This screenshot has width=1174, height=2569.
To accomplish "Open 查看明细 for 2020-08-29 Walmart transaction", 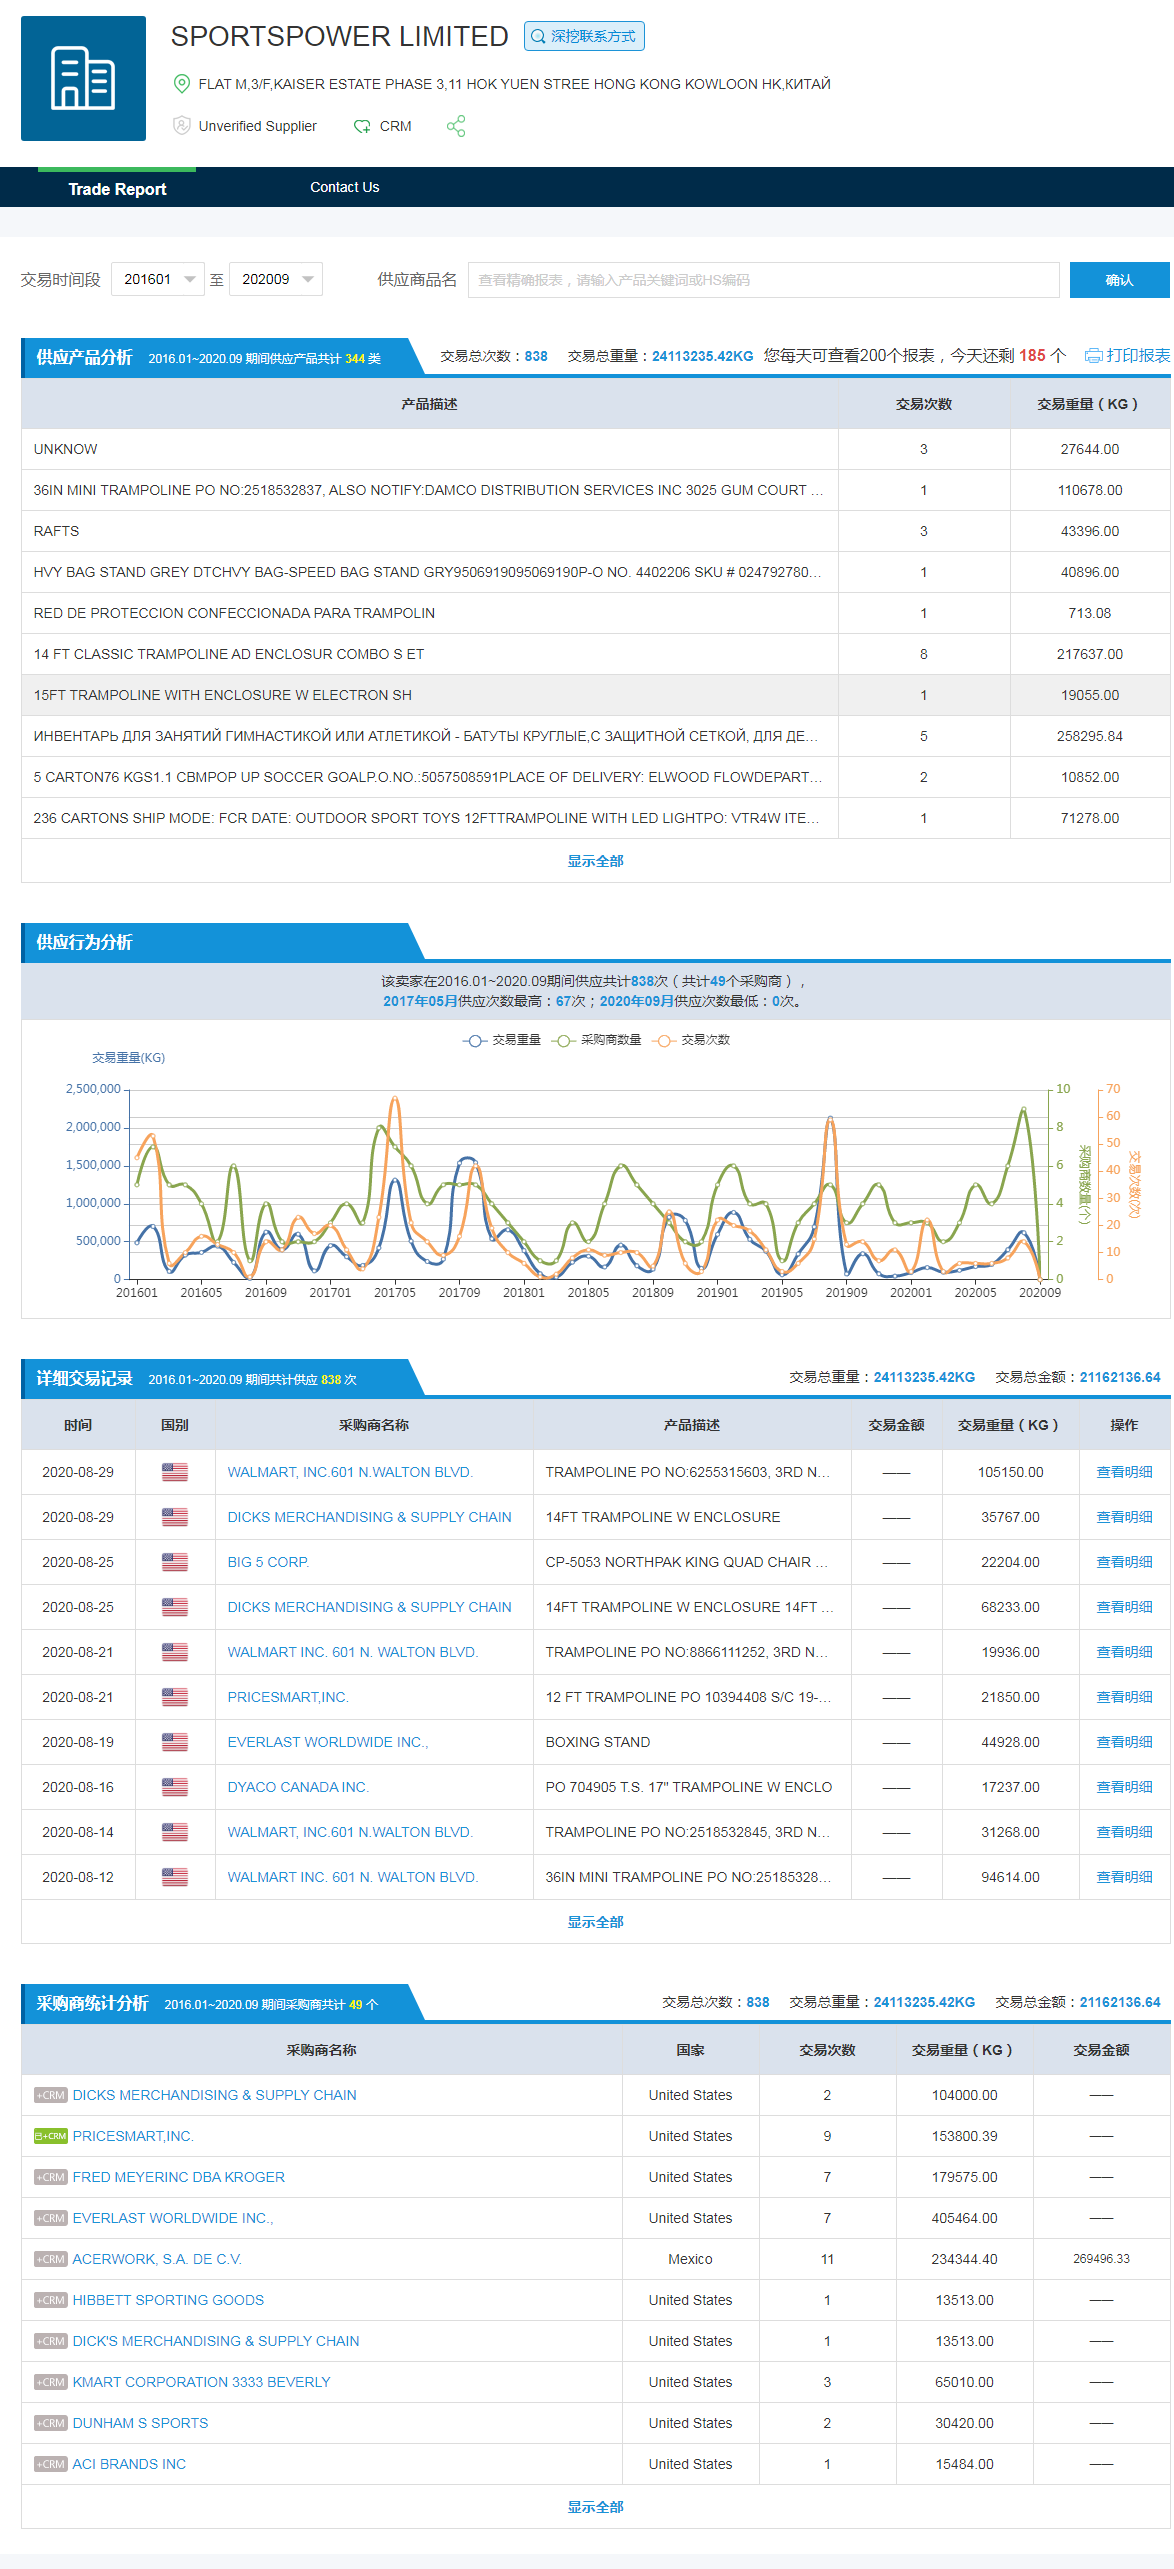I will click(x=1124, y=1472).
